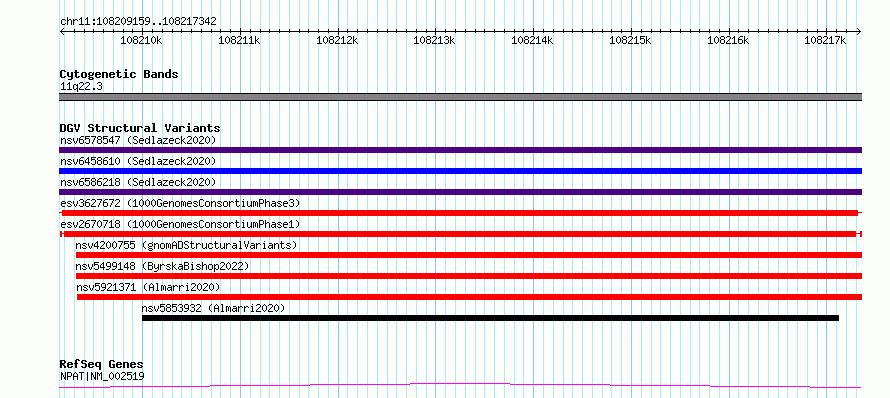Image resolution: width=890 pixels, height=398 pixels.
Task: Click the nsv5499148 red variant bar
Action: pyautogui.click(x=469, y=276)
